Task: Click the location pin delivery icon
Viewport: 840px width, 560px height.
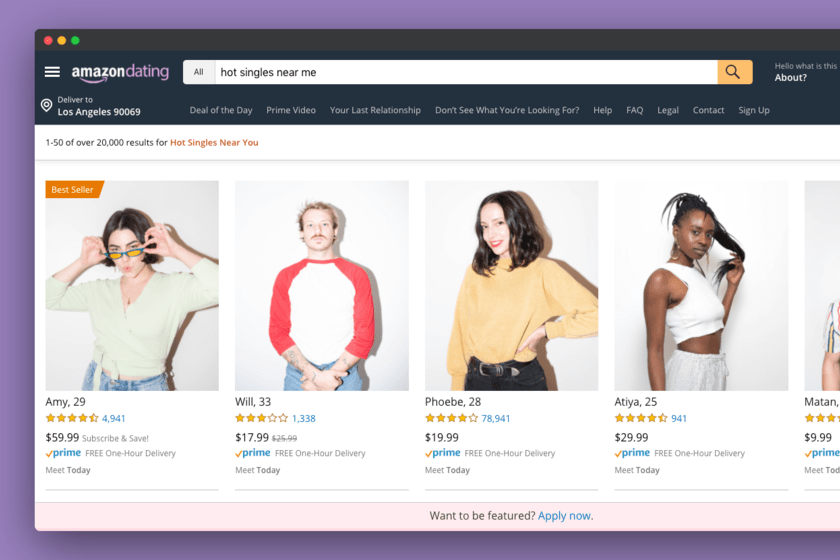Action: (47, 105)
